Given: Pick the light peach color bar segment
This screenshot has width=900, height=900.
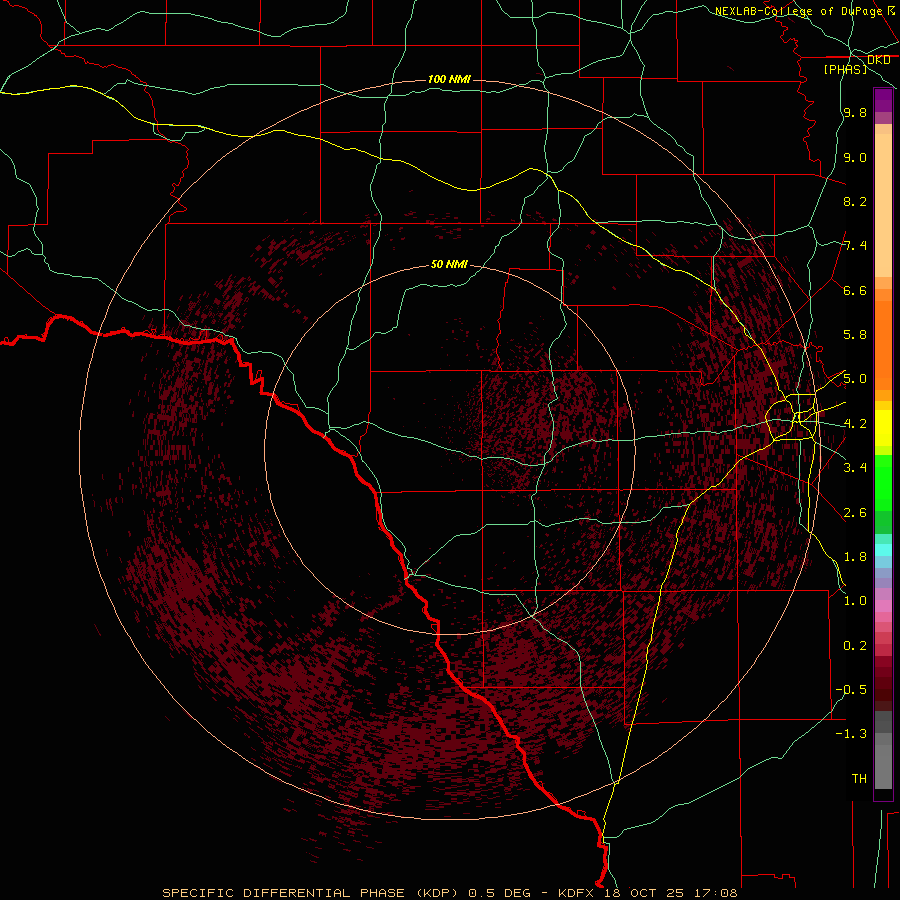Looking at the screenshot, I should click(883, 205).
